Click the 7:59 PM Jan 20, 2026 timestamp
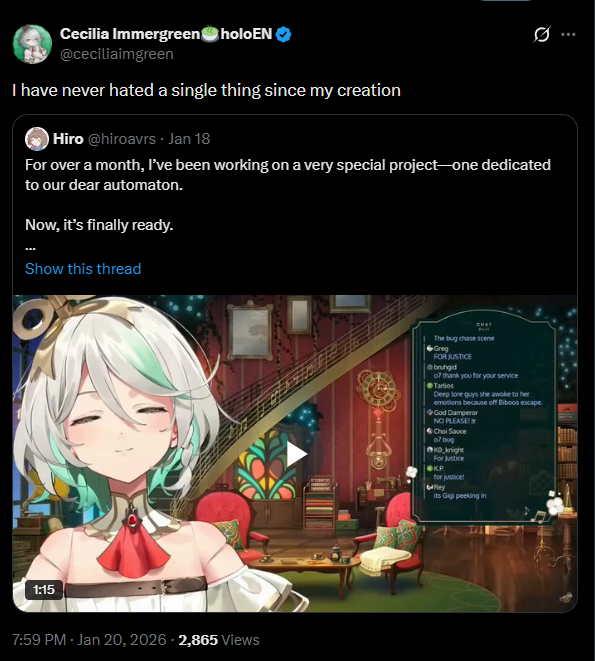Screen dimensions: 595x661 (x=89, y=640)
